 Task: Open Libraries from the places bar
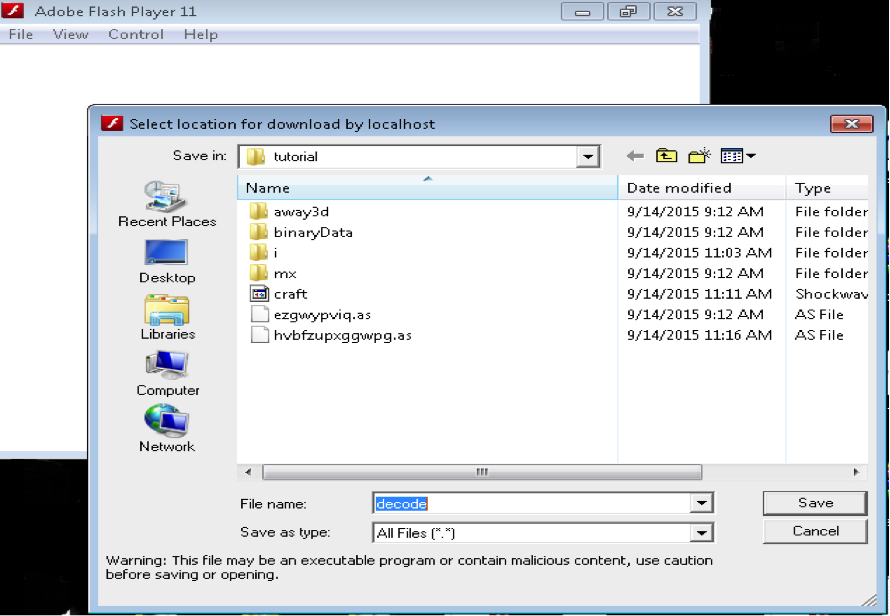coord(167,317)
